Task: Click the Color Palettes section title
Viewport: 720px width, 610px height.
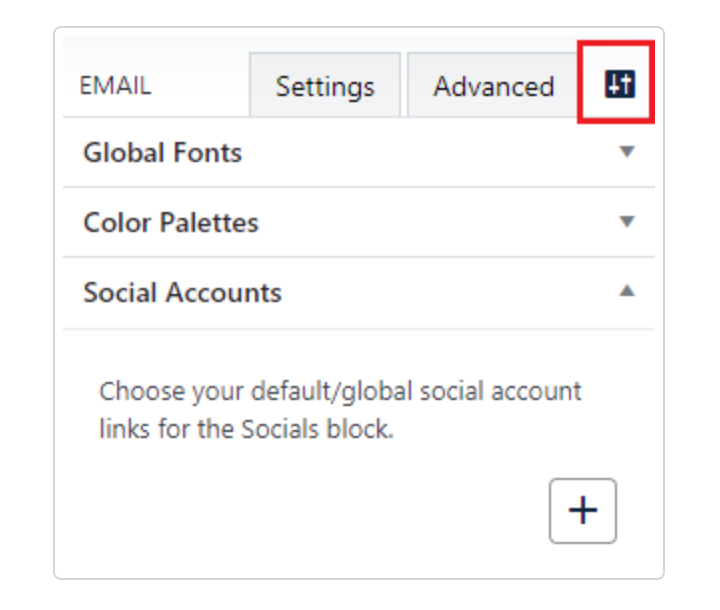Action: [171, 223]
